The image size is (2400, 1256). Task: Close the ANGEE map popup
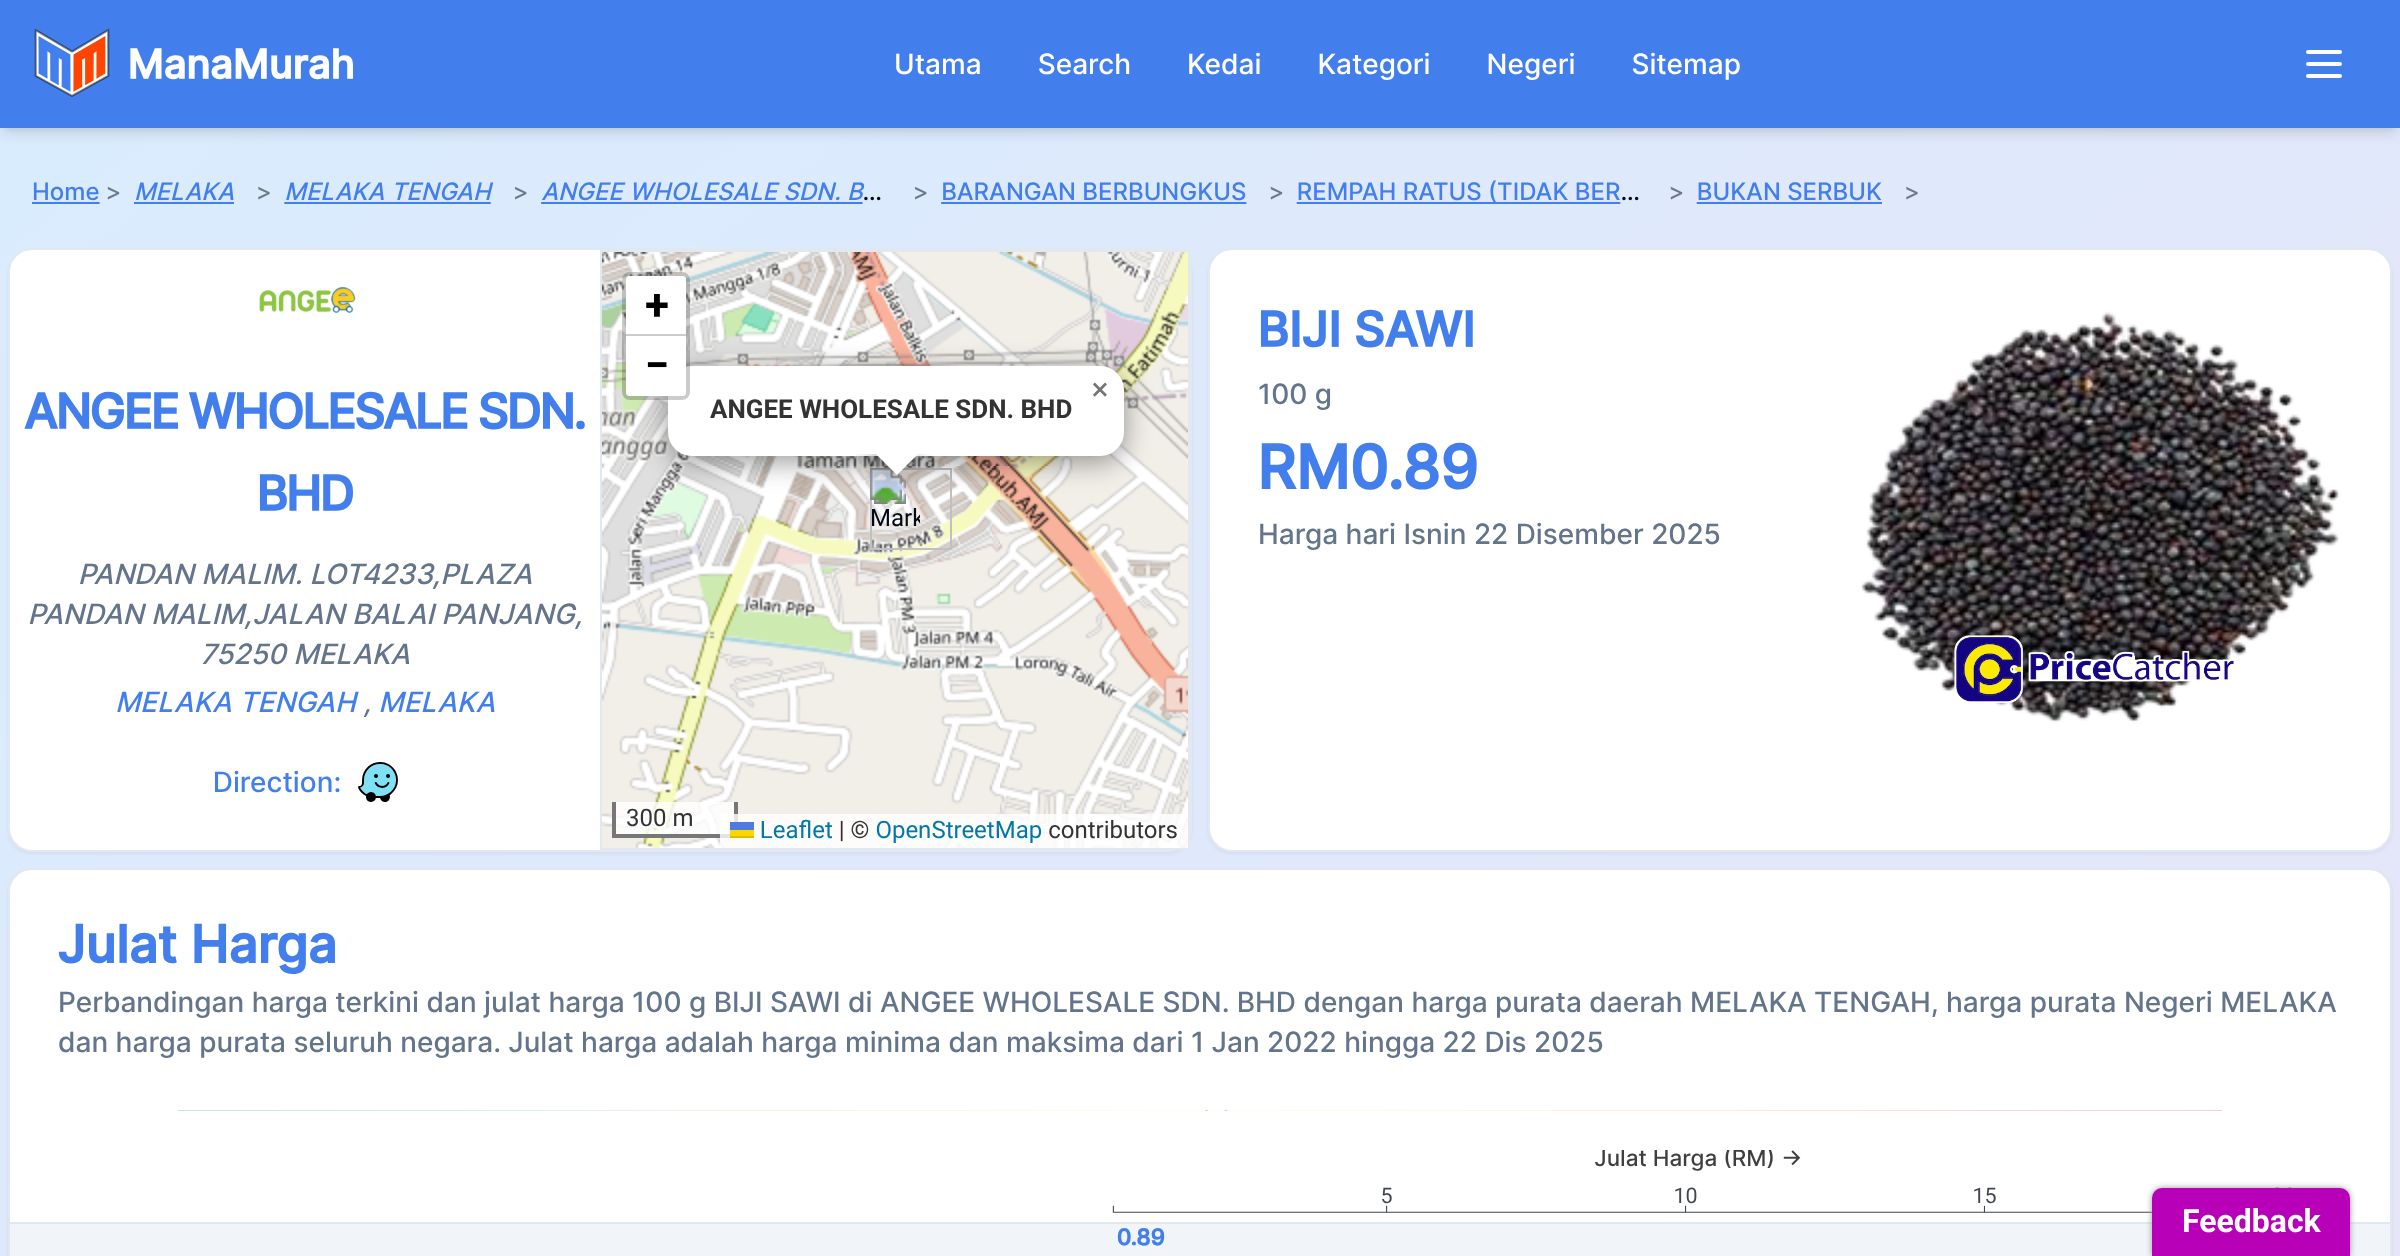pos(1099,390)
